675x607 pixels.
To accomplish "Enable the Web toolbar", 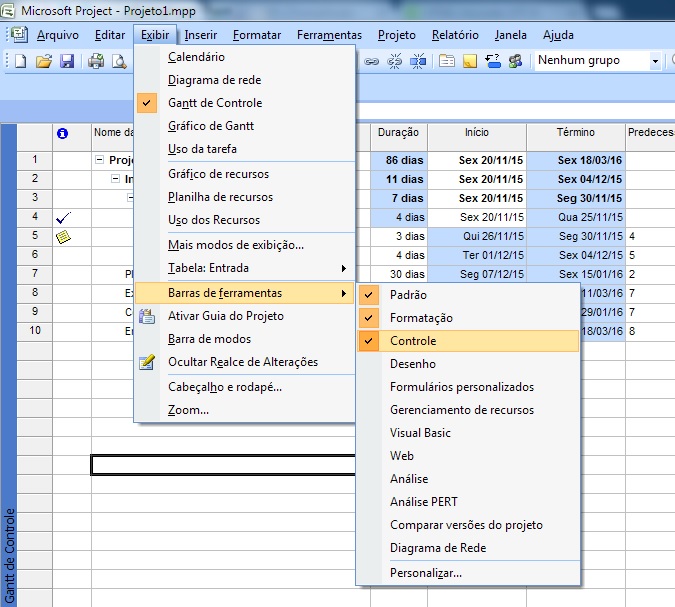I will pos(468,455).
